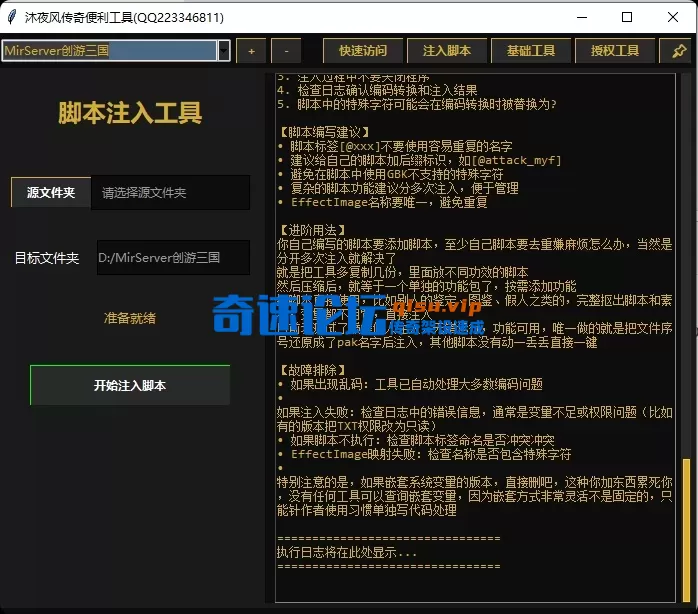Click the 请选择源文件夹 input field
The image size is (698, 614).
coord(170,193)
